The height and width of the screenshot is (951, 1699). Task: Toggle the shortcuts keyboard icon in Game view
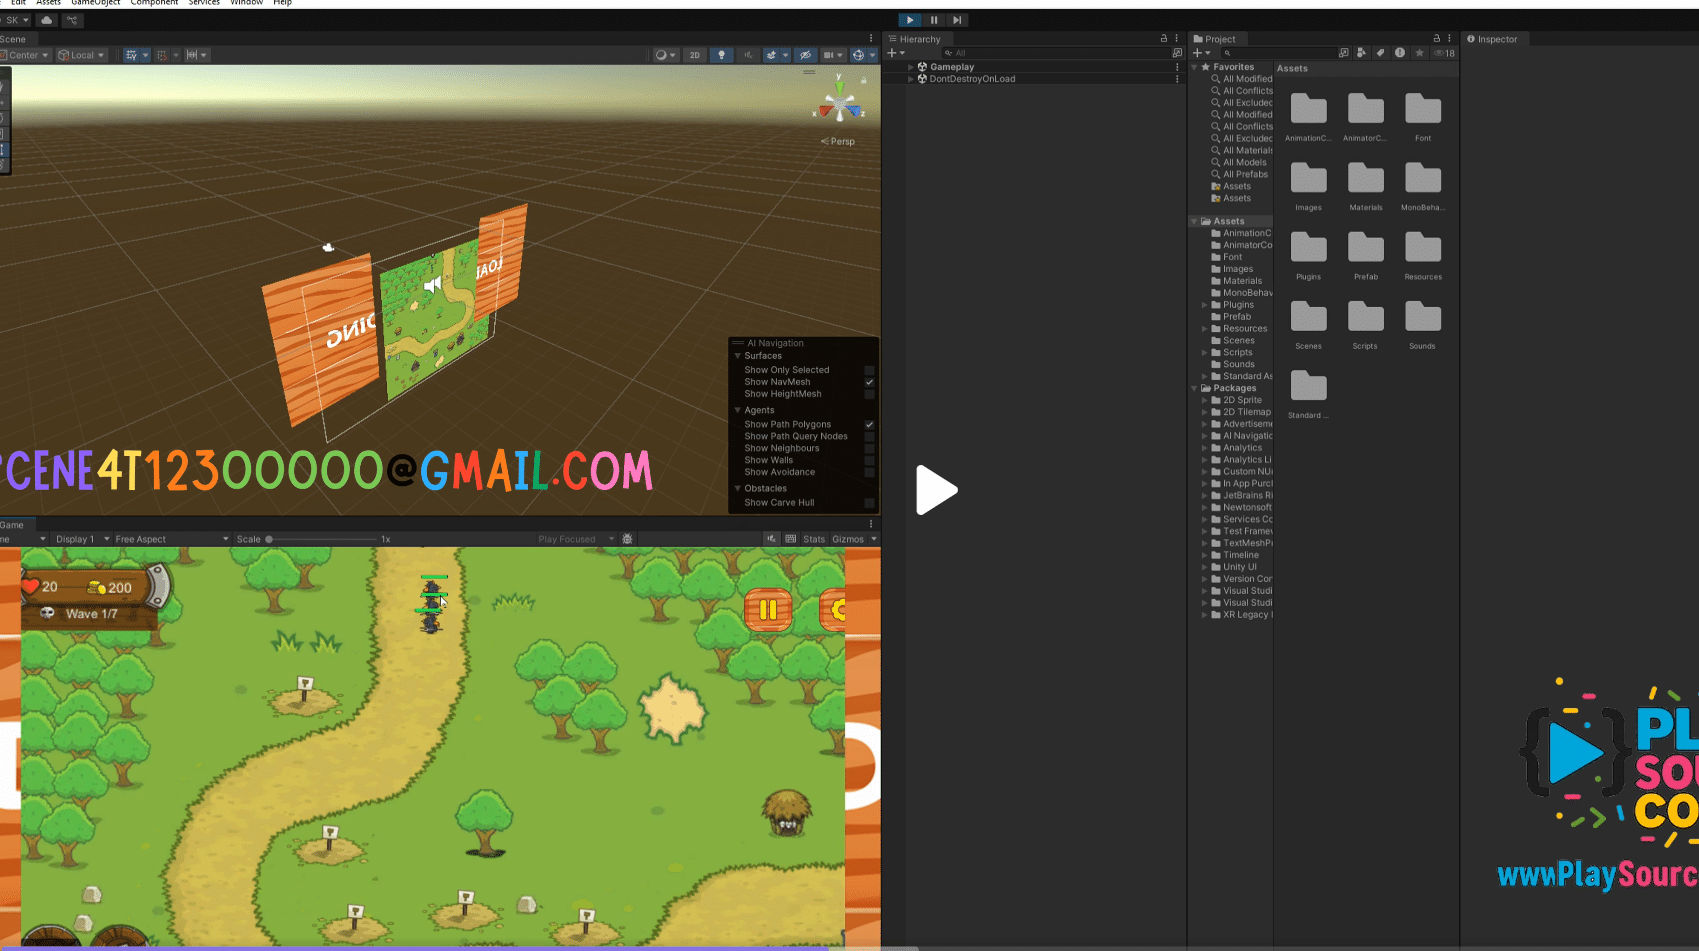[791, 539]
